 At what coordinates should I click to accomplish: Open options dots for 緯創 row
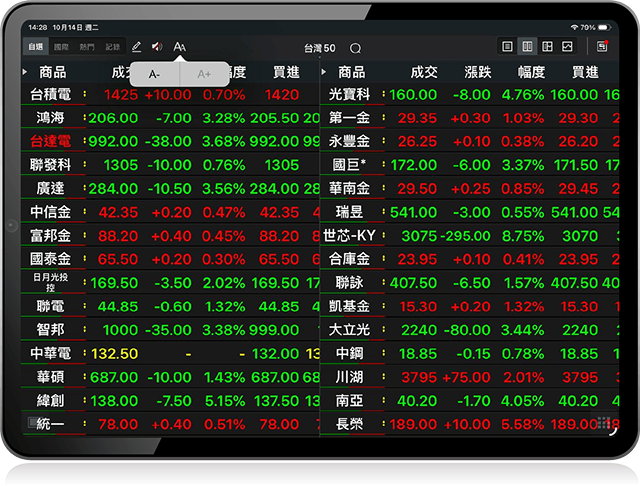click(x=84, y=400)
